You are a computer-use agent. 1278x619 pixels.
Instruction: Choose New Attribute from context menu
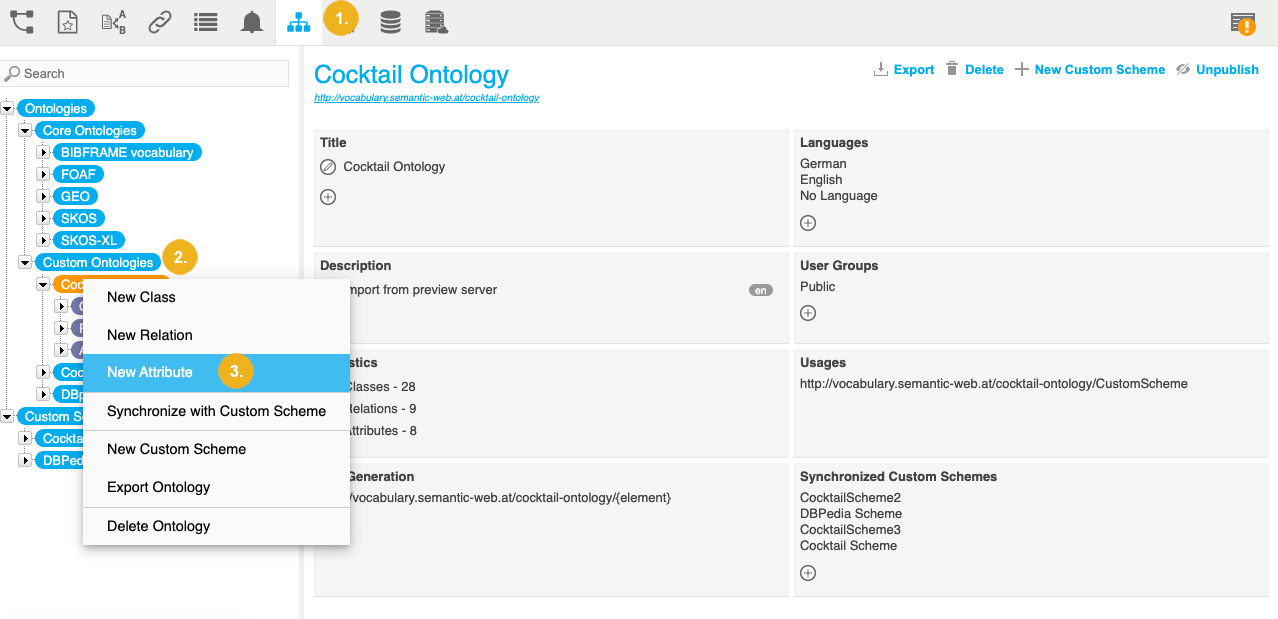tap(150, 372)
